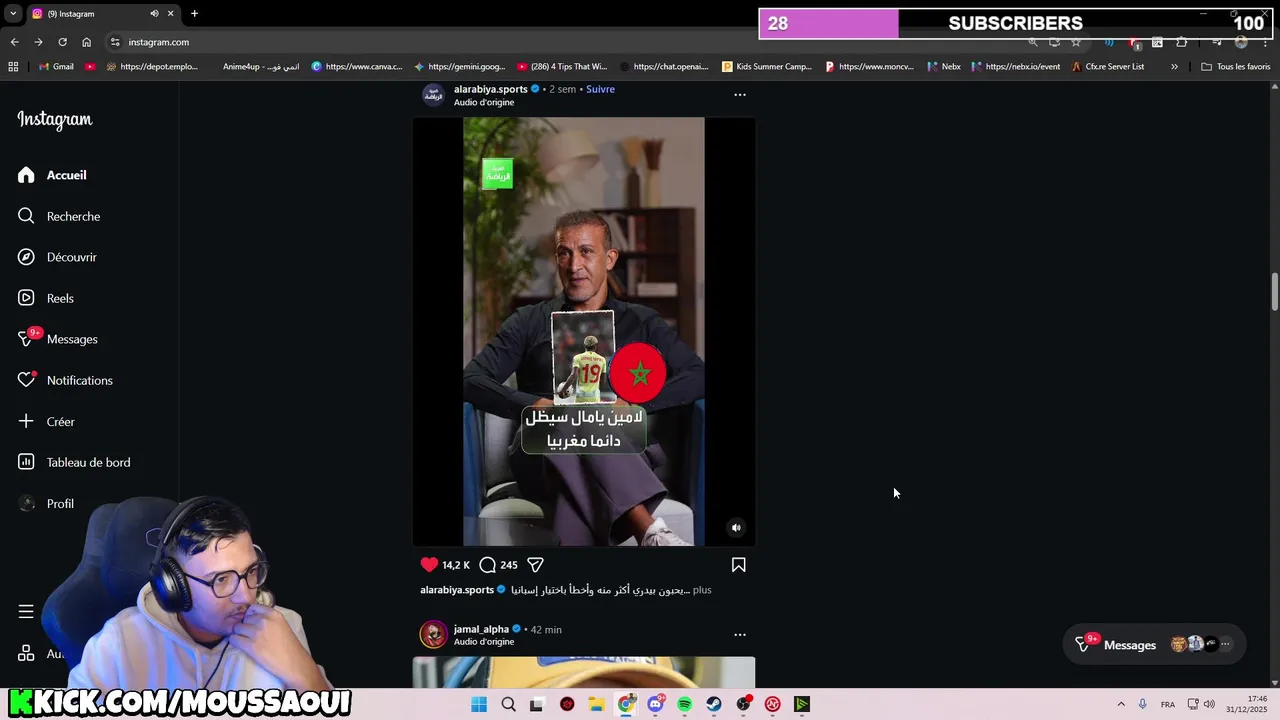Click browser home button
Viewport: 1280px width, 720px height.
click(x=86, y=42)
